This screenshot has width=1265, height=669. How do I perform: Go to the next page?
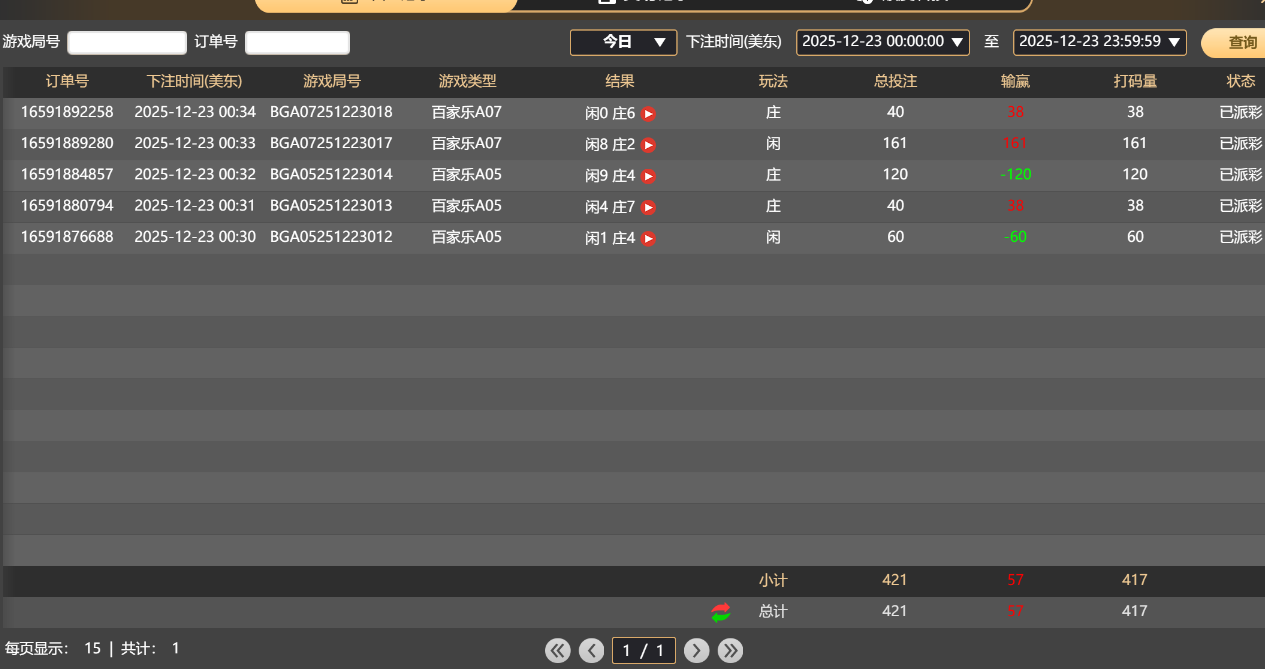click(697, 651)
